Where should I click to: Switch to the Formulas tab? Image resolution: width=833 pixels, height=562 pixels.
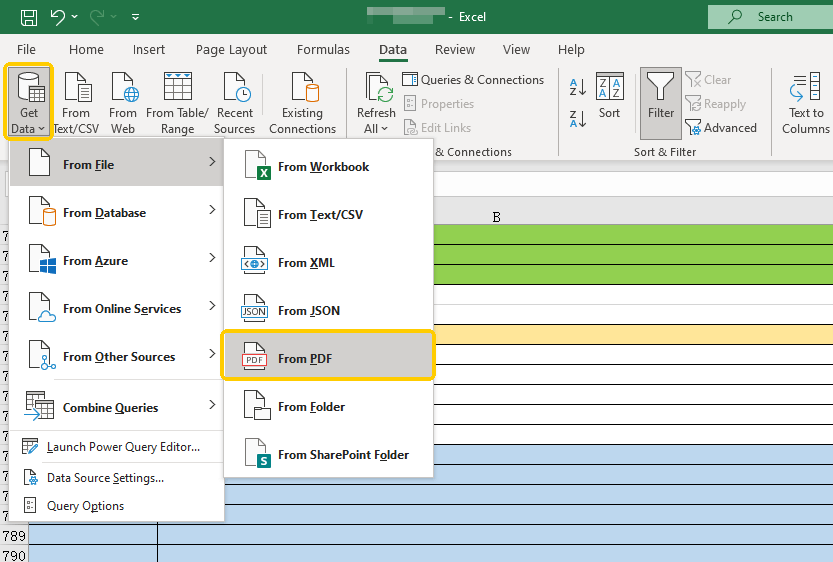tap(323, 49)
